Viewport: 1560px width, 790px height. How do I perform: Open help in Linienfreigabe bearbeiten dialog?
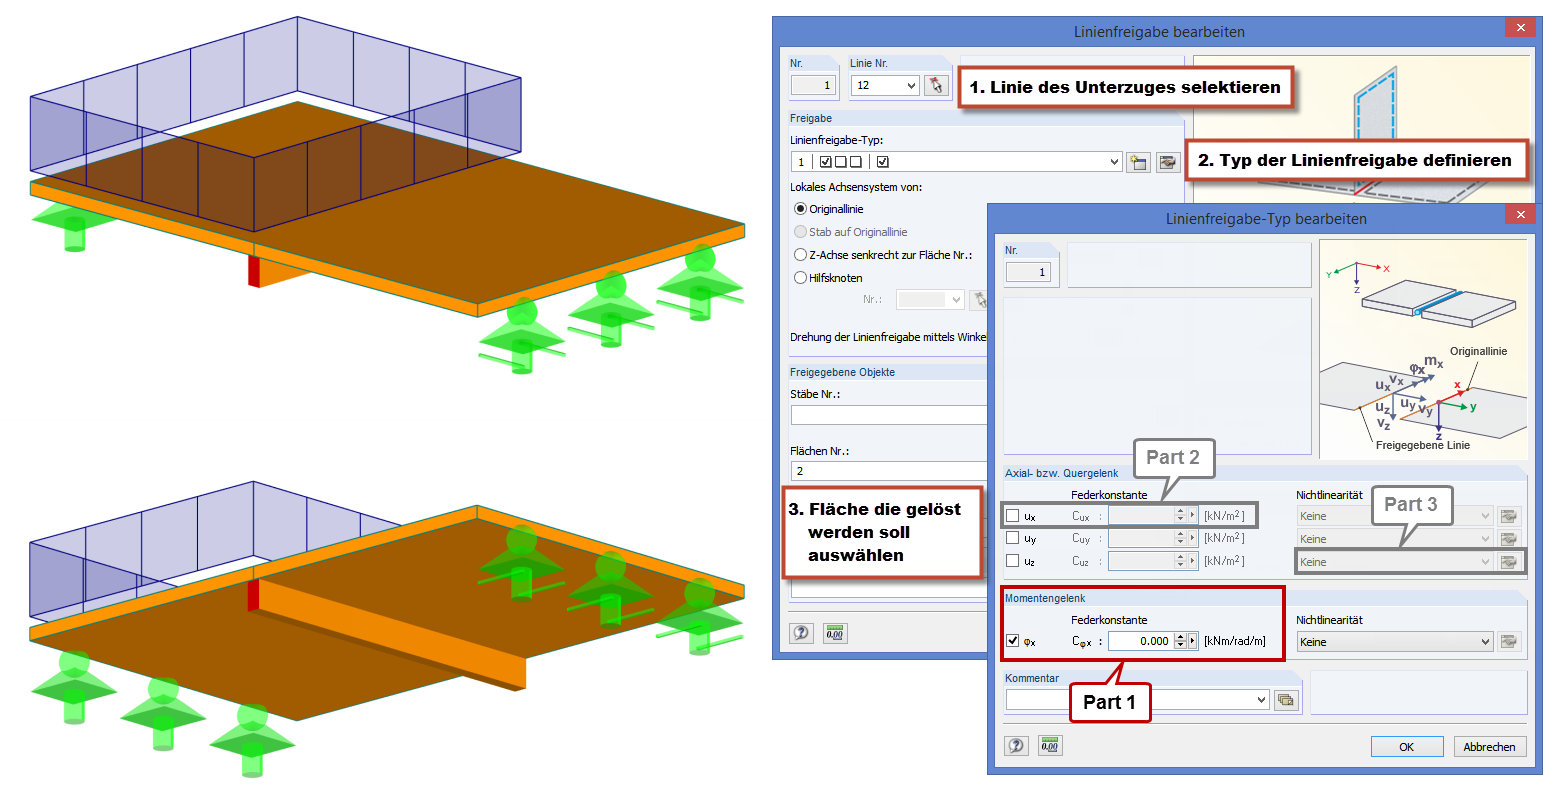(801, 633)
